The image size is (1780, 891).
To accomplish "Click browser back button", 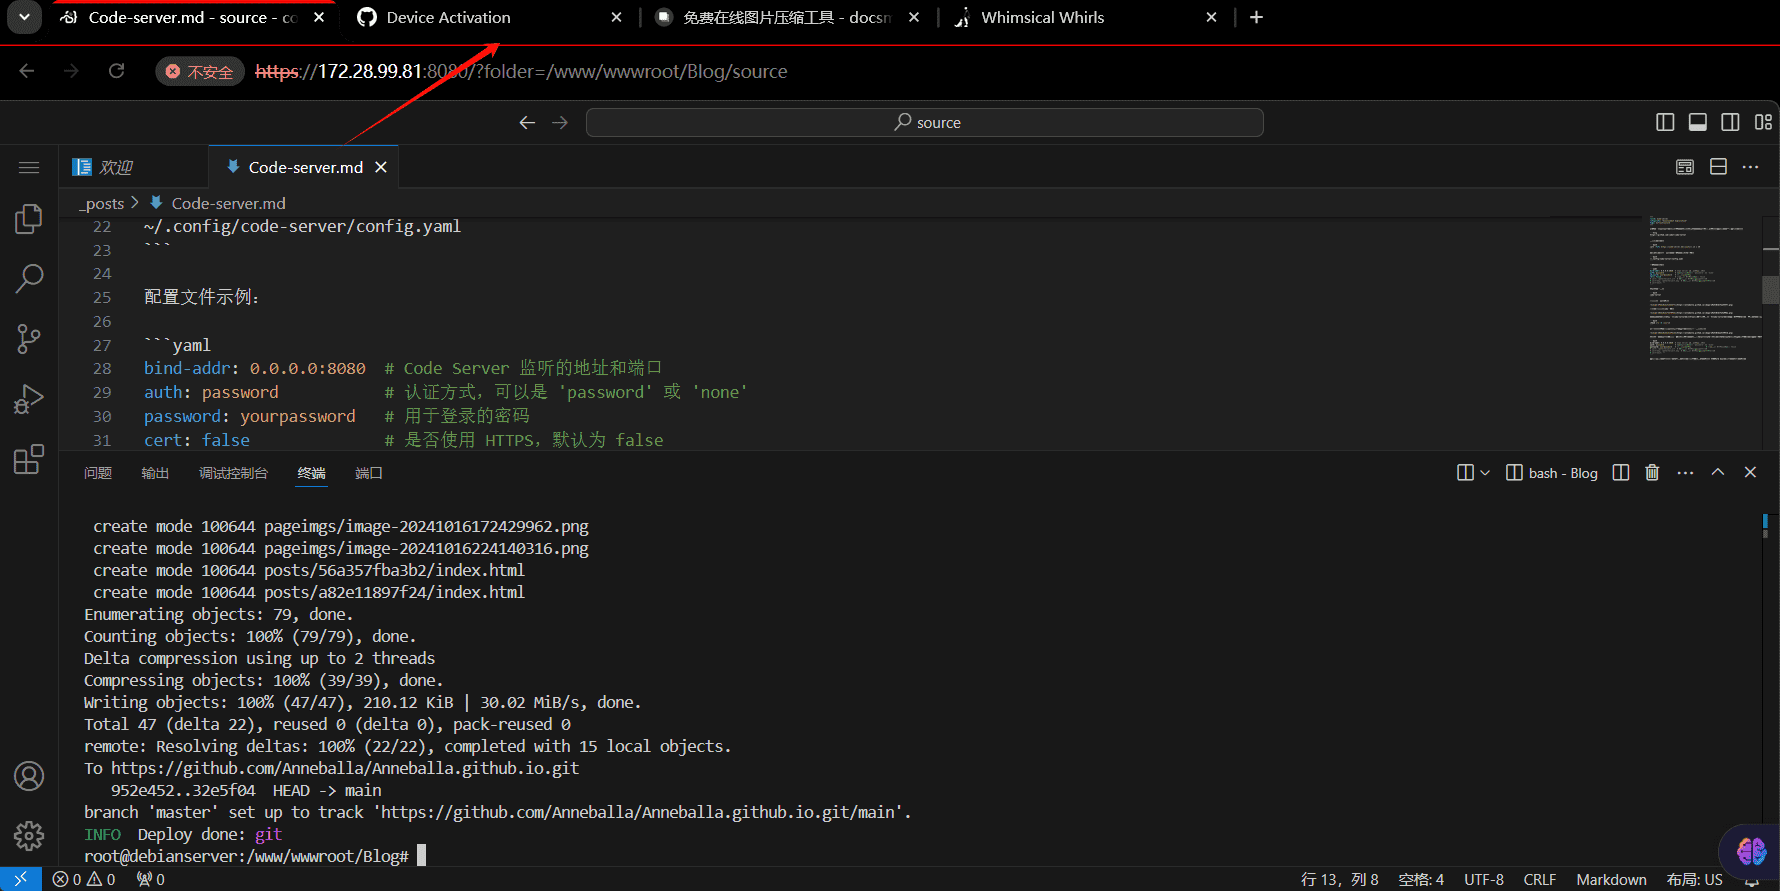I will [27, 71].
